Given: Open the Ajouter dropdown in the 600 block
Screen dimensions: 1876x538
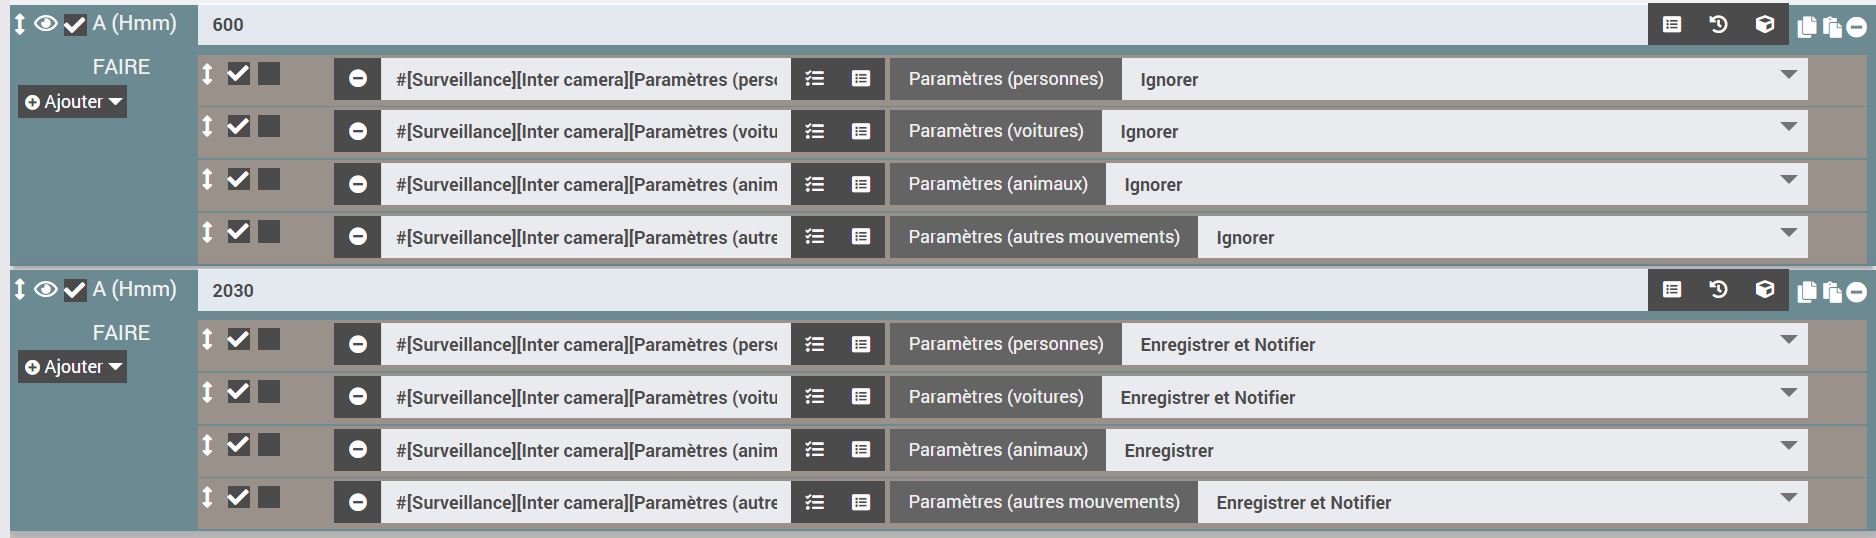Looking at the screenshot, I should (73, 102).
